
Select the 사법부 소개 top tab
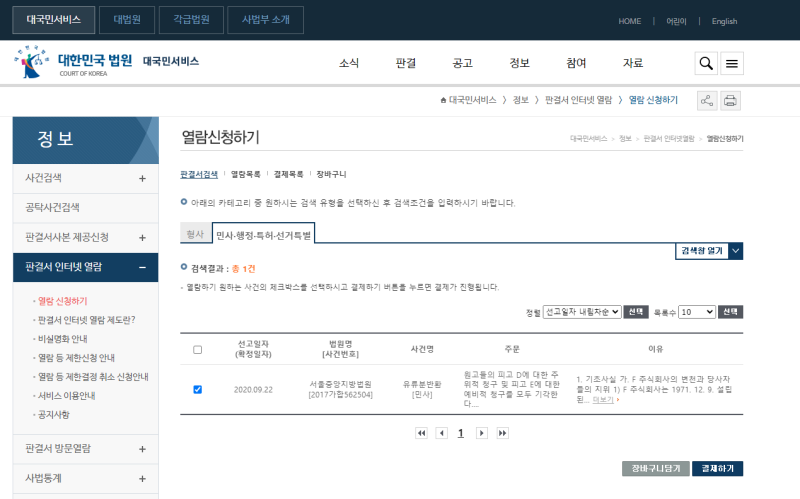pyautogui.click(x=265, y=20)
